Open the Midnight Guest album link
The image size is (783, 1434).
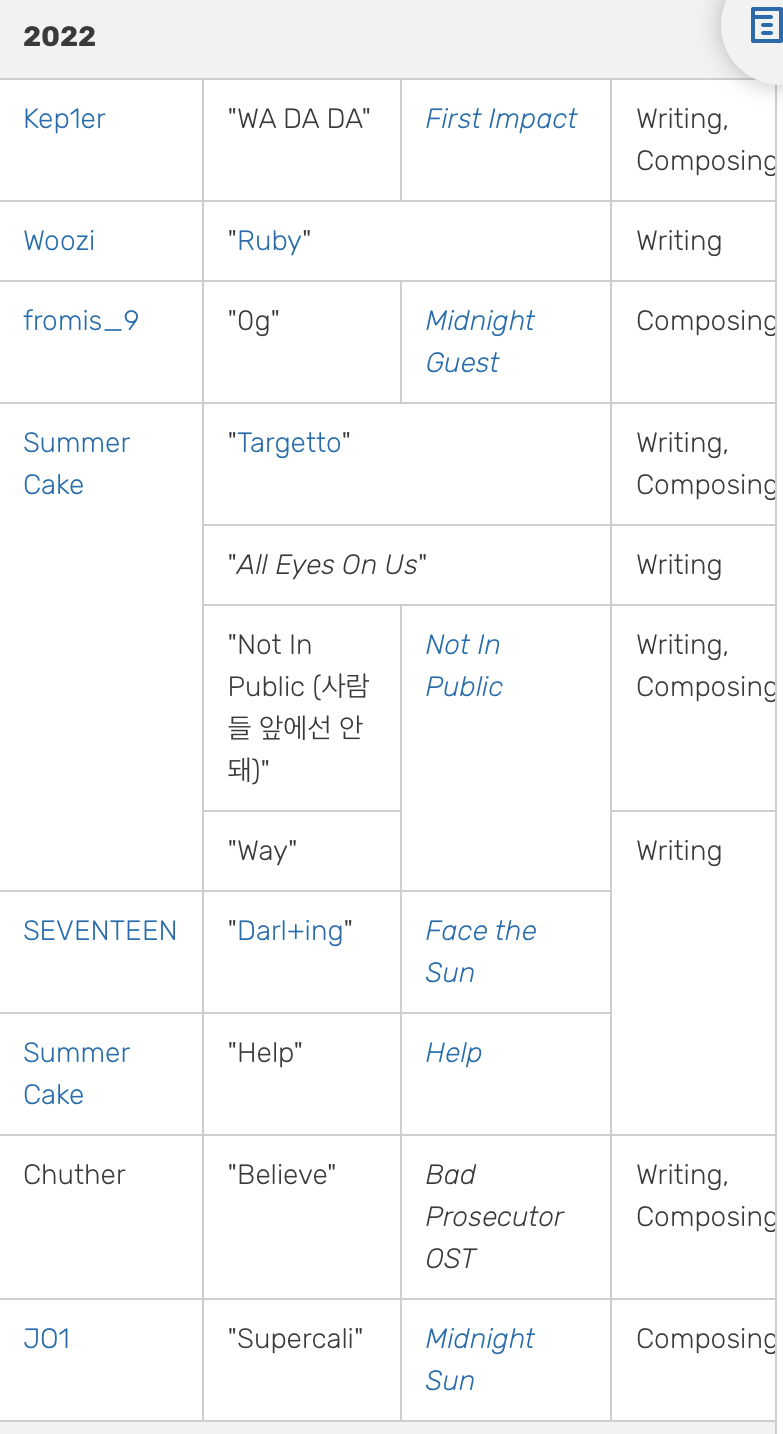pyautogui.click(x=480, y=342)
